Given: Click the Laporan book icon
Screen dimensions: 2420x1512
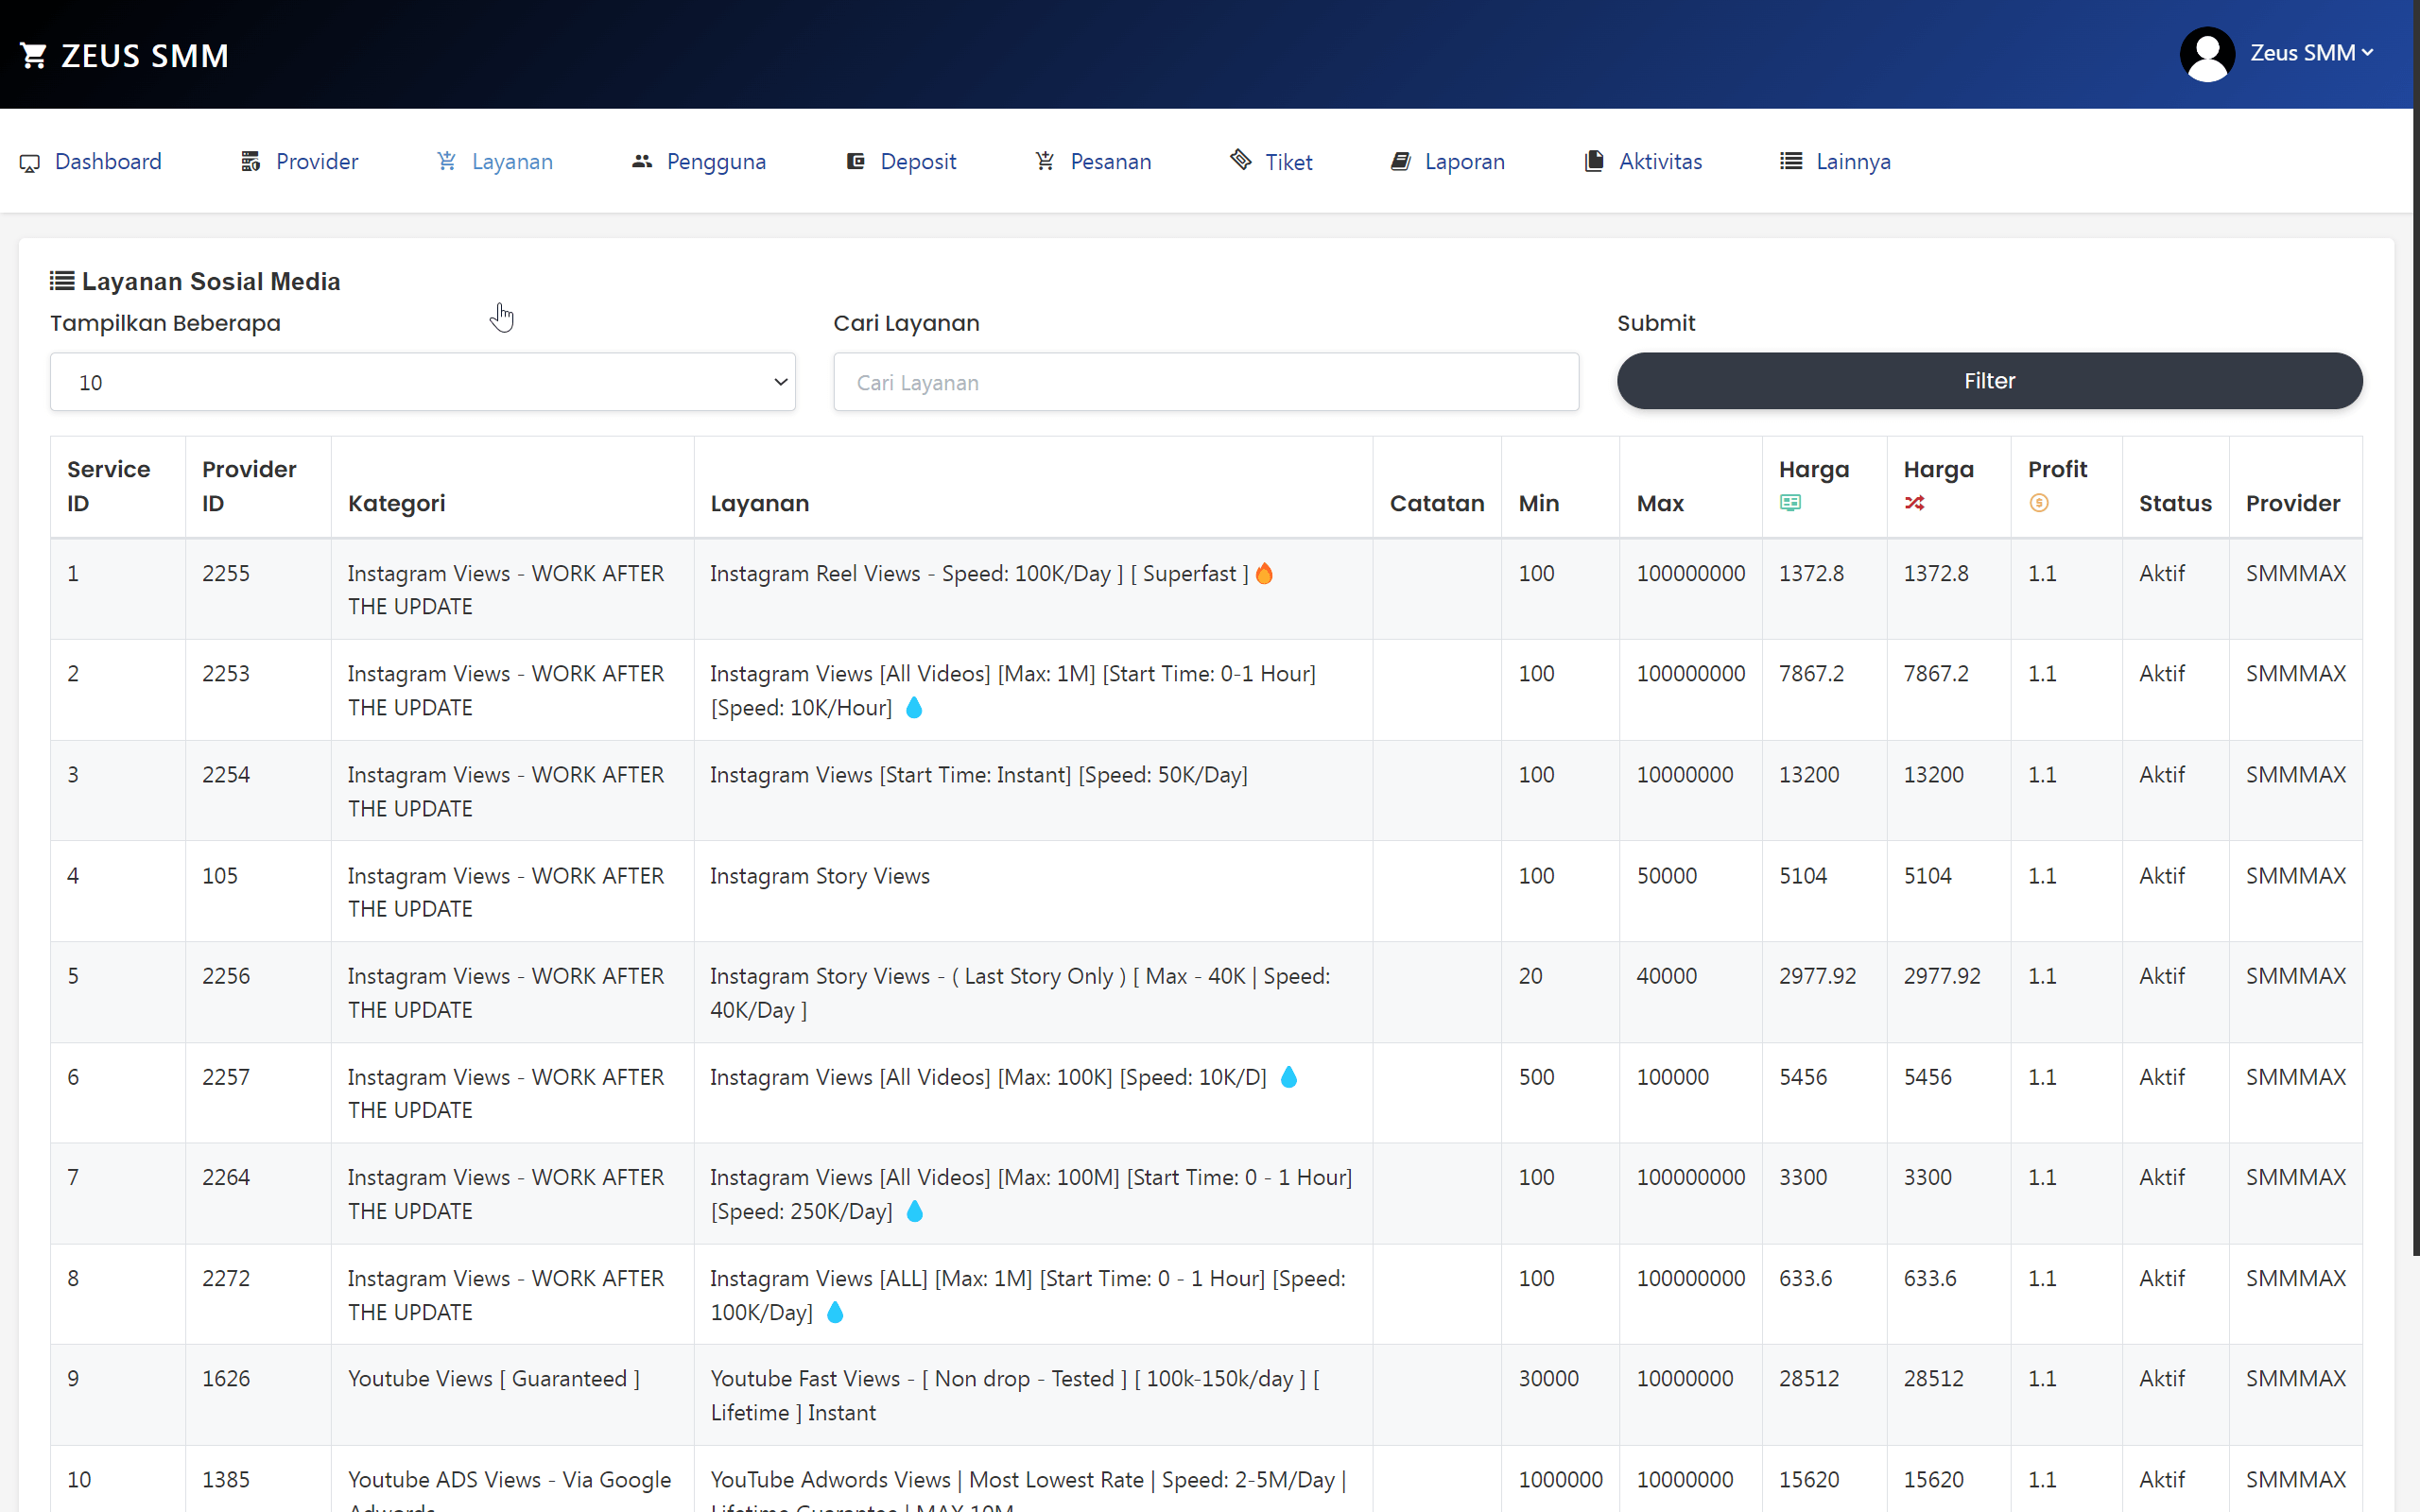Looking at the screenshot, I should point(1400,160).
